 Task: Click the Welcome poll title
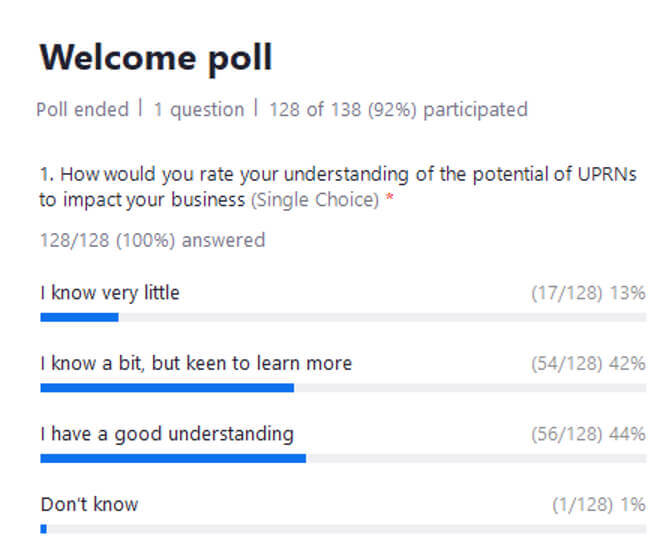156,58
